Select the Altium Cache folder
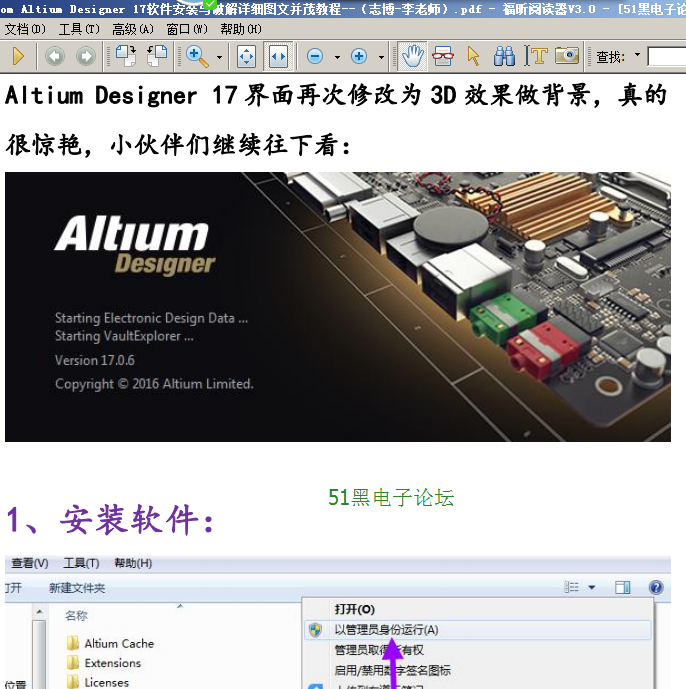The width and height of the screenshot is (686, 689). click(110, 643)
